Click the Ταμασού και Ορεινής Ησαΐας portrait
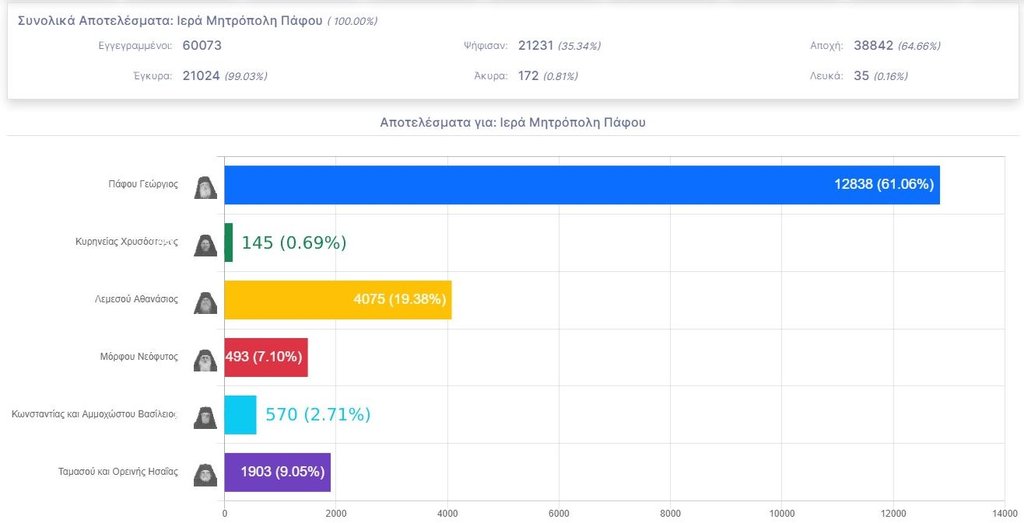Viewport: 1024px width, 523px height. pyautogui.click(x=205, y=475)
